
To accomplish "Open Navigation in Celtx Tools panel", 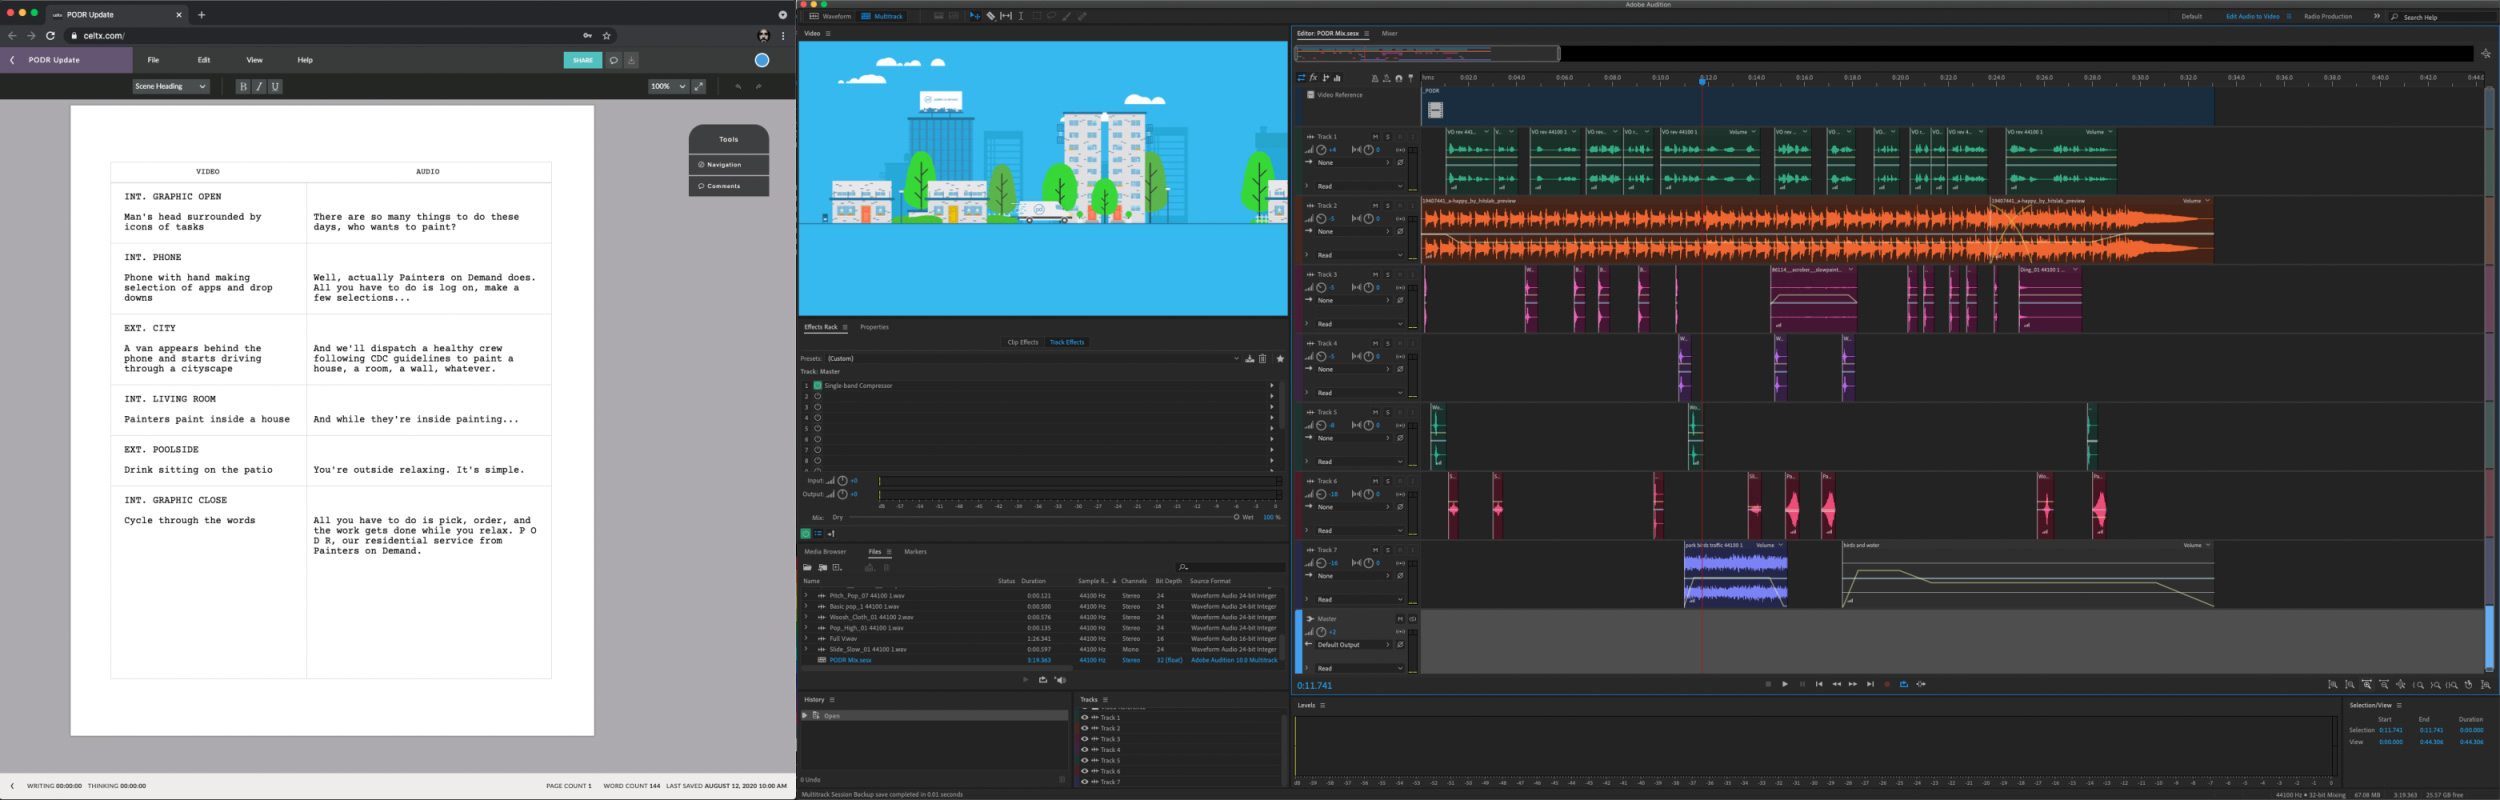I will pyautogui.click(x=729, y=164).
